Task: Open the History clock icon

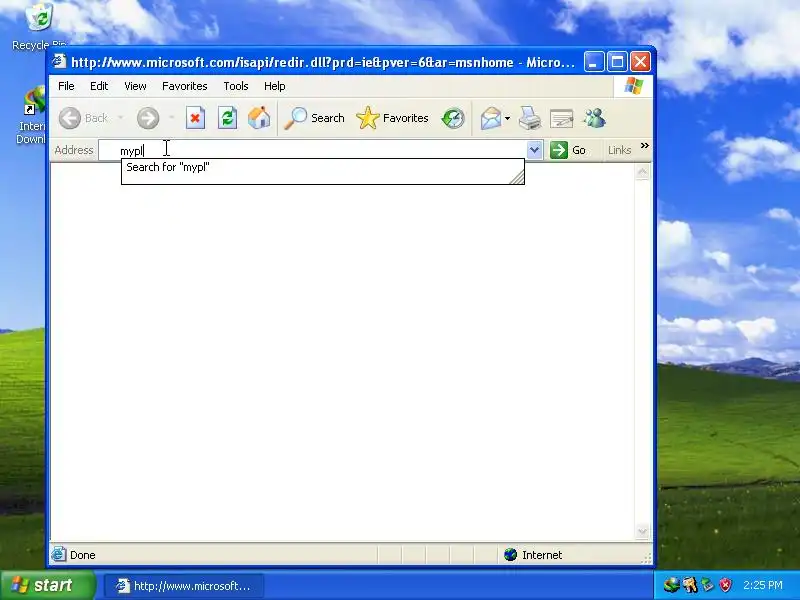Action: coord(453,118)
